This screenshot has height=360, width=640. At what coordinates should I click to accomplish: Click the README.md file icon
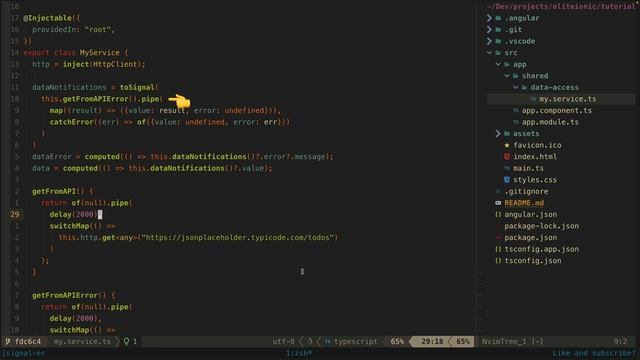498,202
